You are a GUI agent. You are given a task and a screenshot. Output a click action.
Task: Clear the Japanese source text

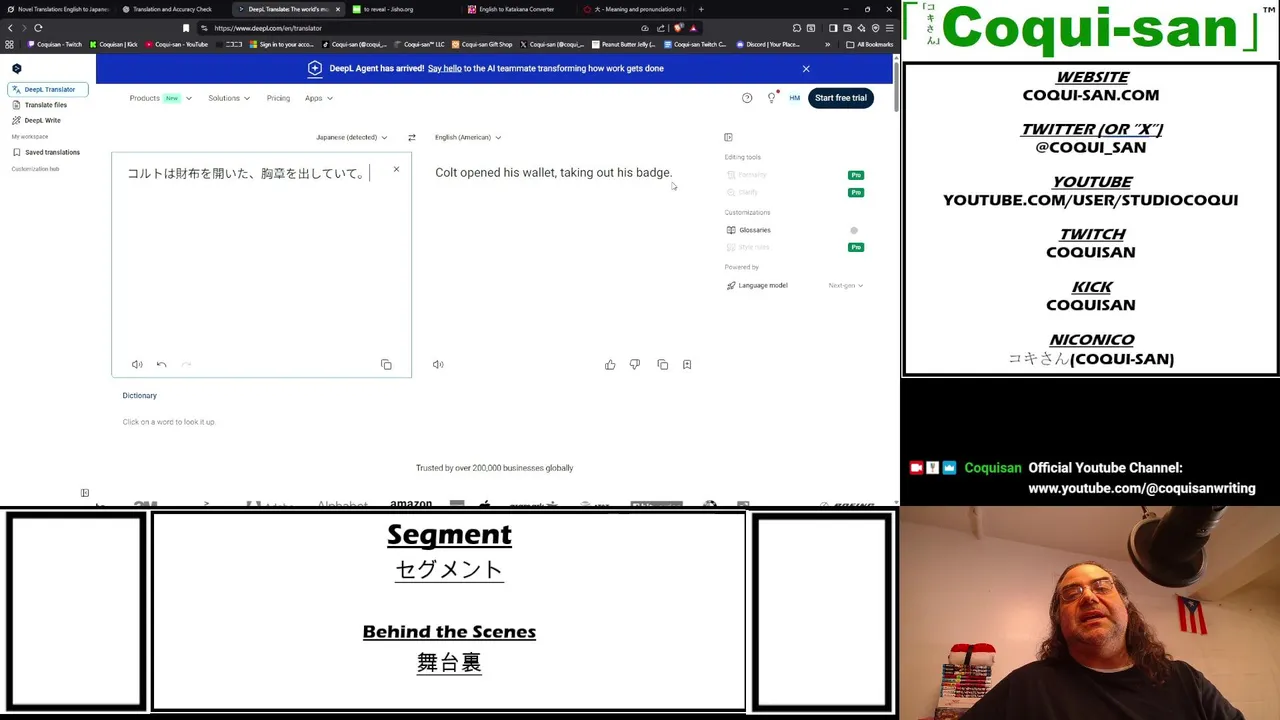pos(396,170)
